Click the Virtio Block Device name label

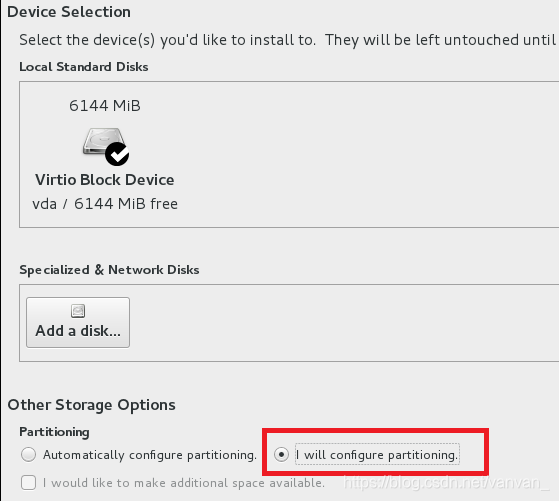104,180
